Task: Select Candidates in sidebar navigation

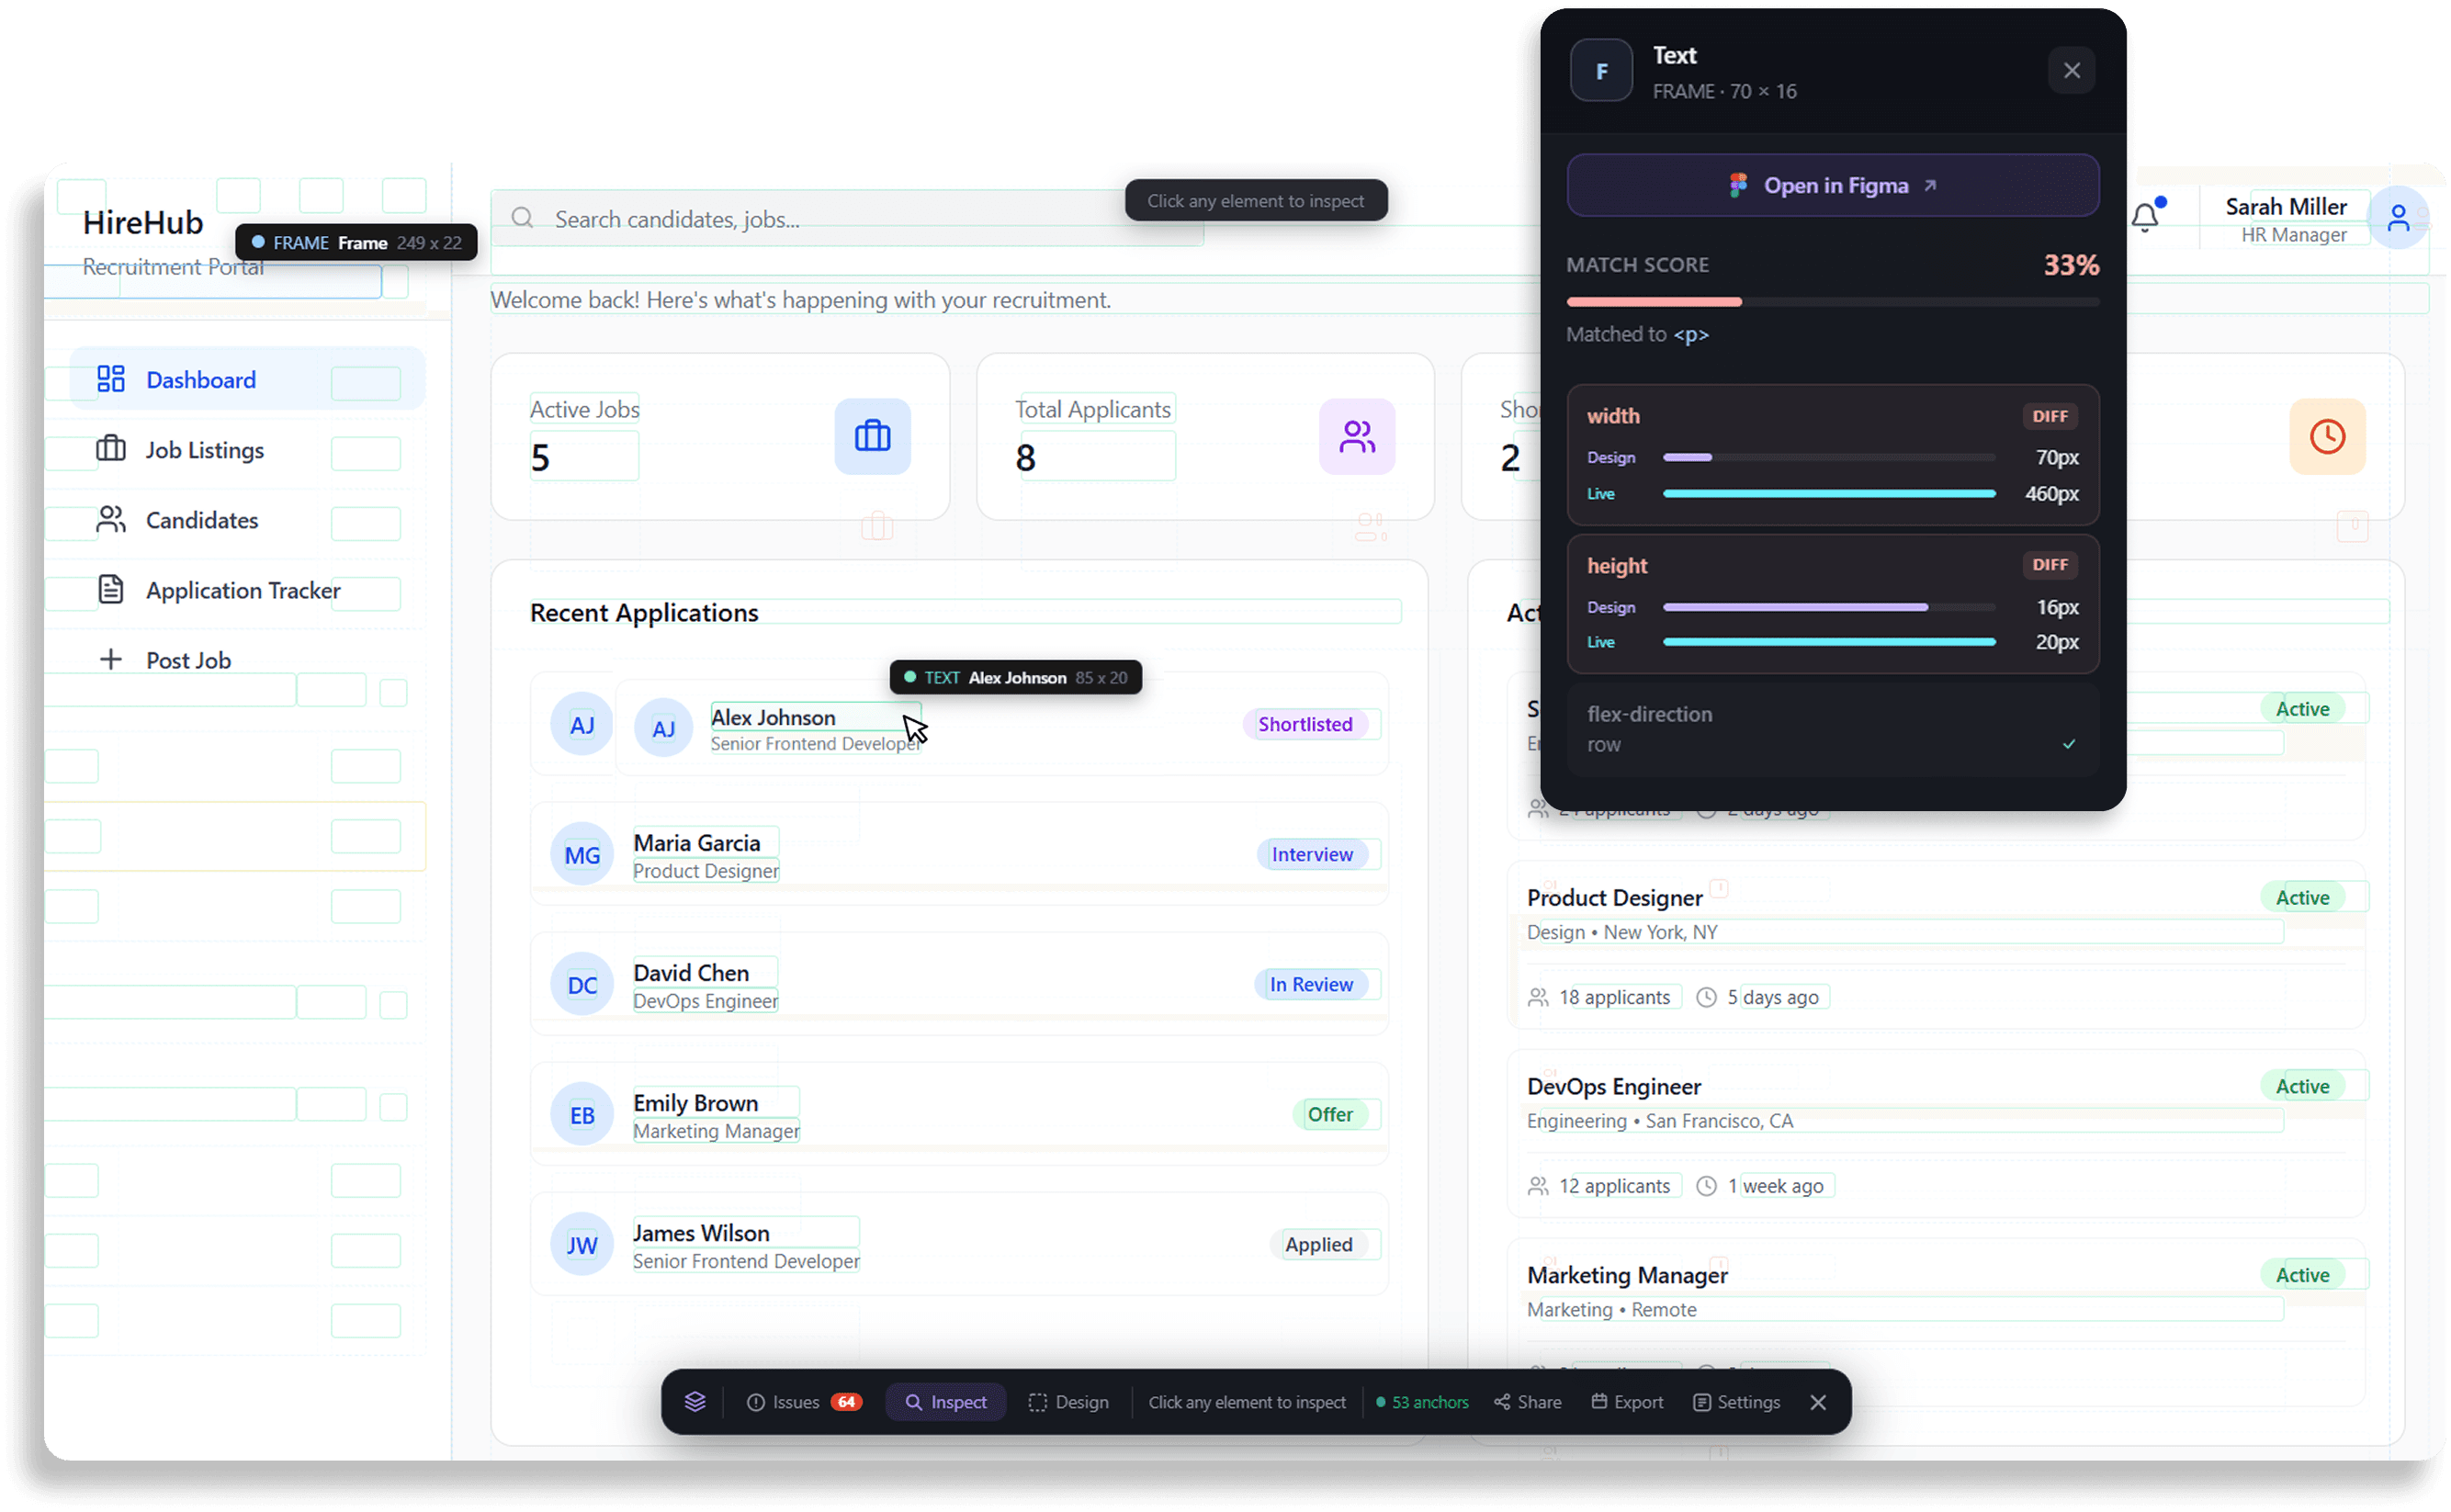Action: [x=201, y=520]
